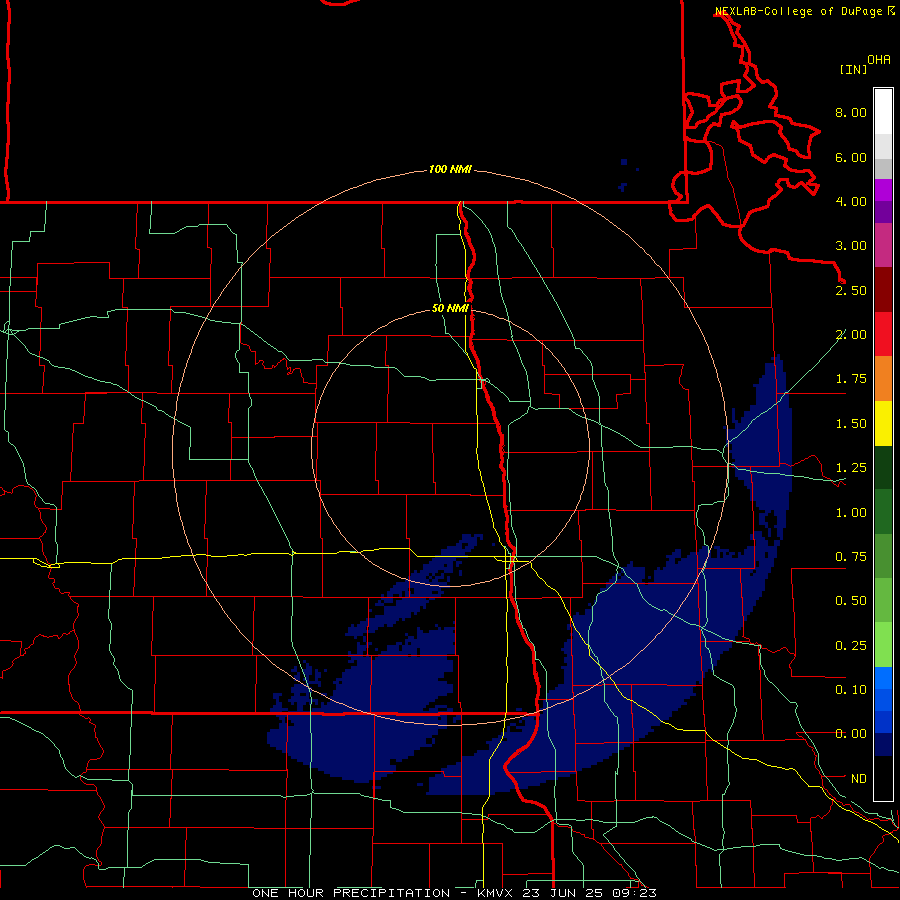Click the 0.50 legend value
This screenshot has width=900, height=900.
pos(851,601)
